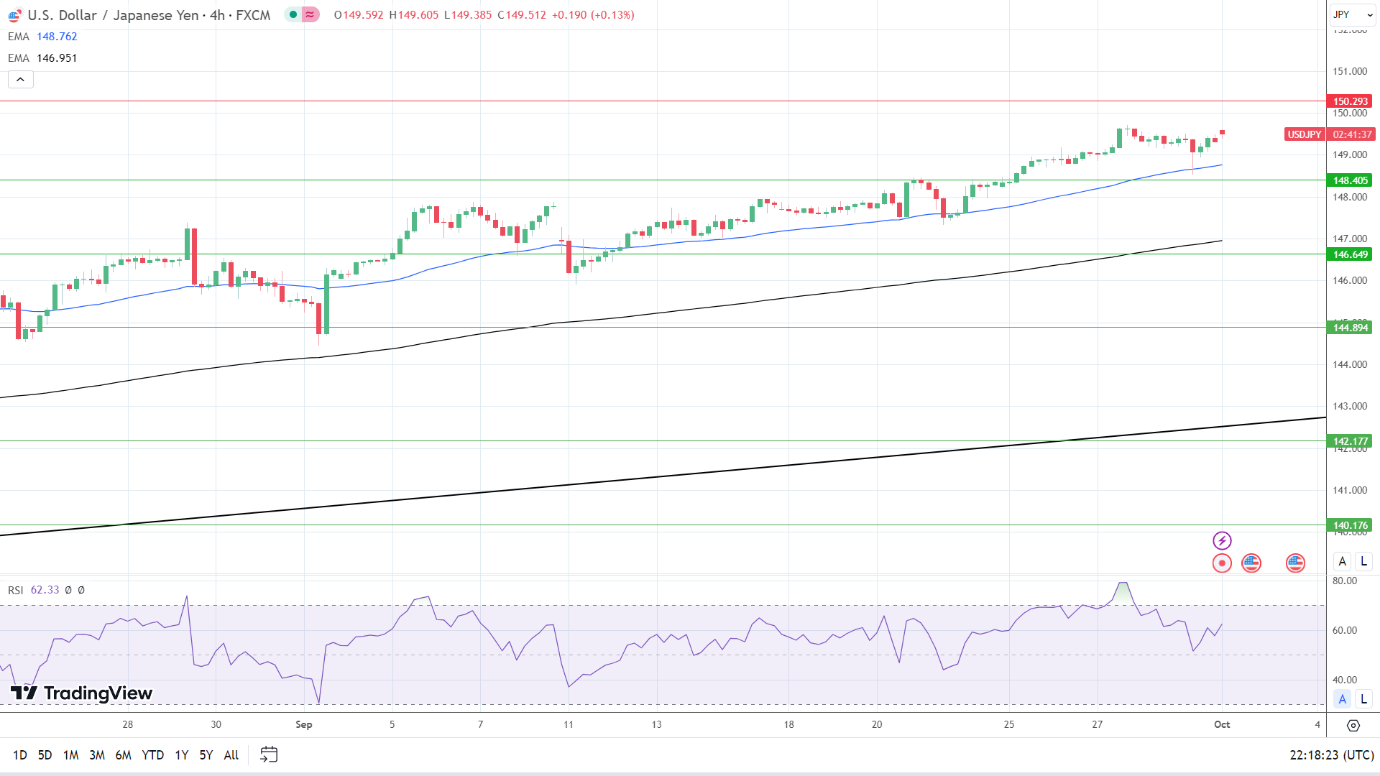Image resolution: width=1380 pixels, height=776 pixels.
Task: Click the rightmost US flag economic event
Action: (x=1296, y=563)
